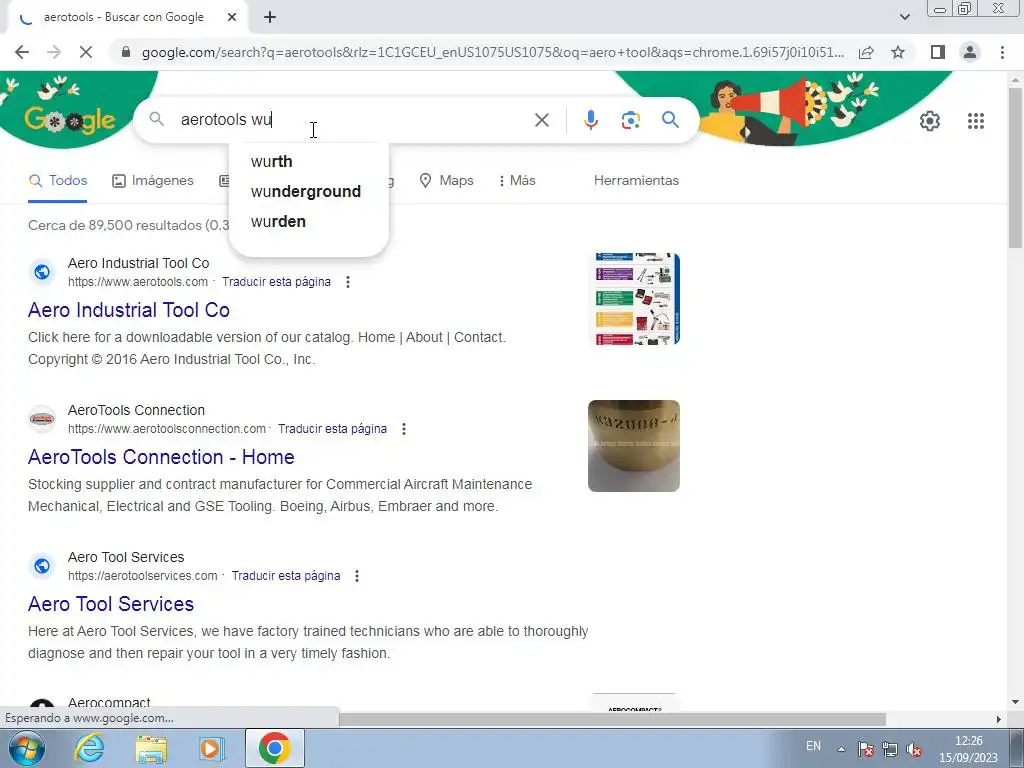Screen dimensions: 1024x768
Task: Launch Internet Explorer from taskbar
Action: coord(89,748)
